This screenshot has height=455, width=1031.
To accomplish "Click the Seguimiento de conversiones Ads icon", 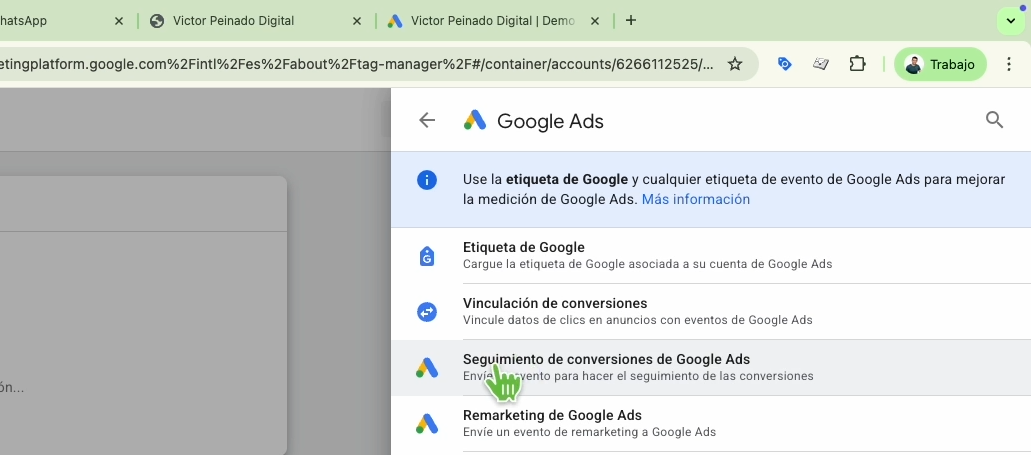I will pyautogui.click(x=427, y=368).
